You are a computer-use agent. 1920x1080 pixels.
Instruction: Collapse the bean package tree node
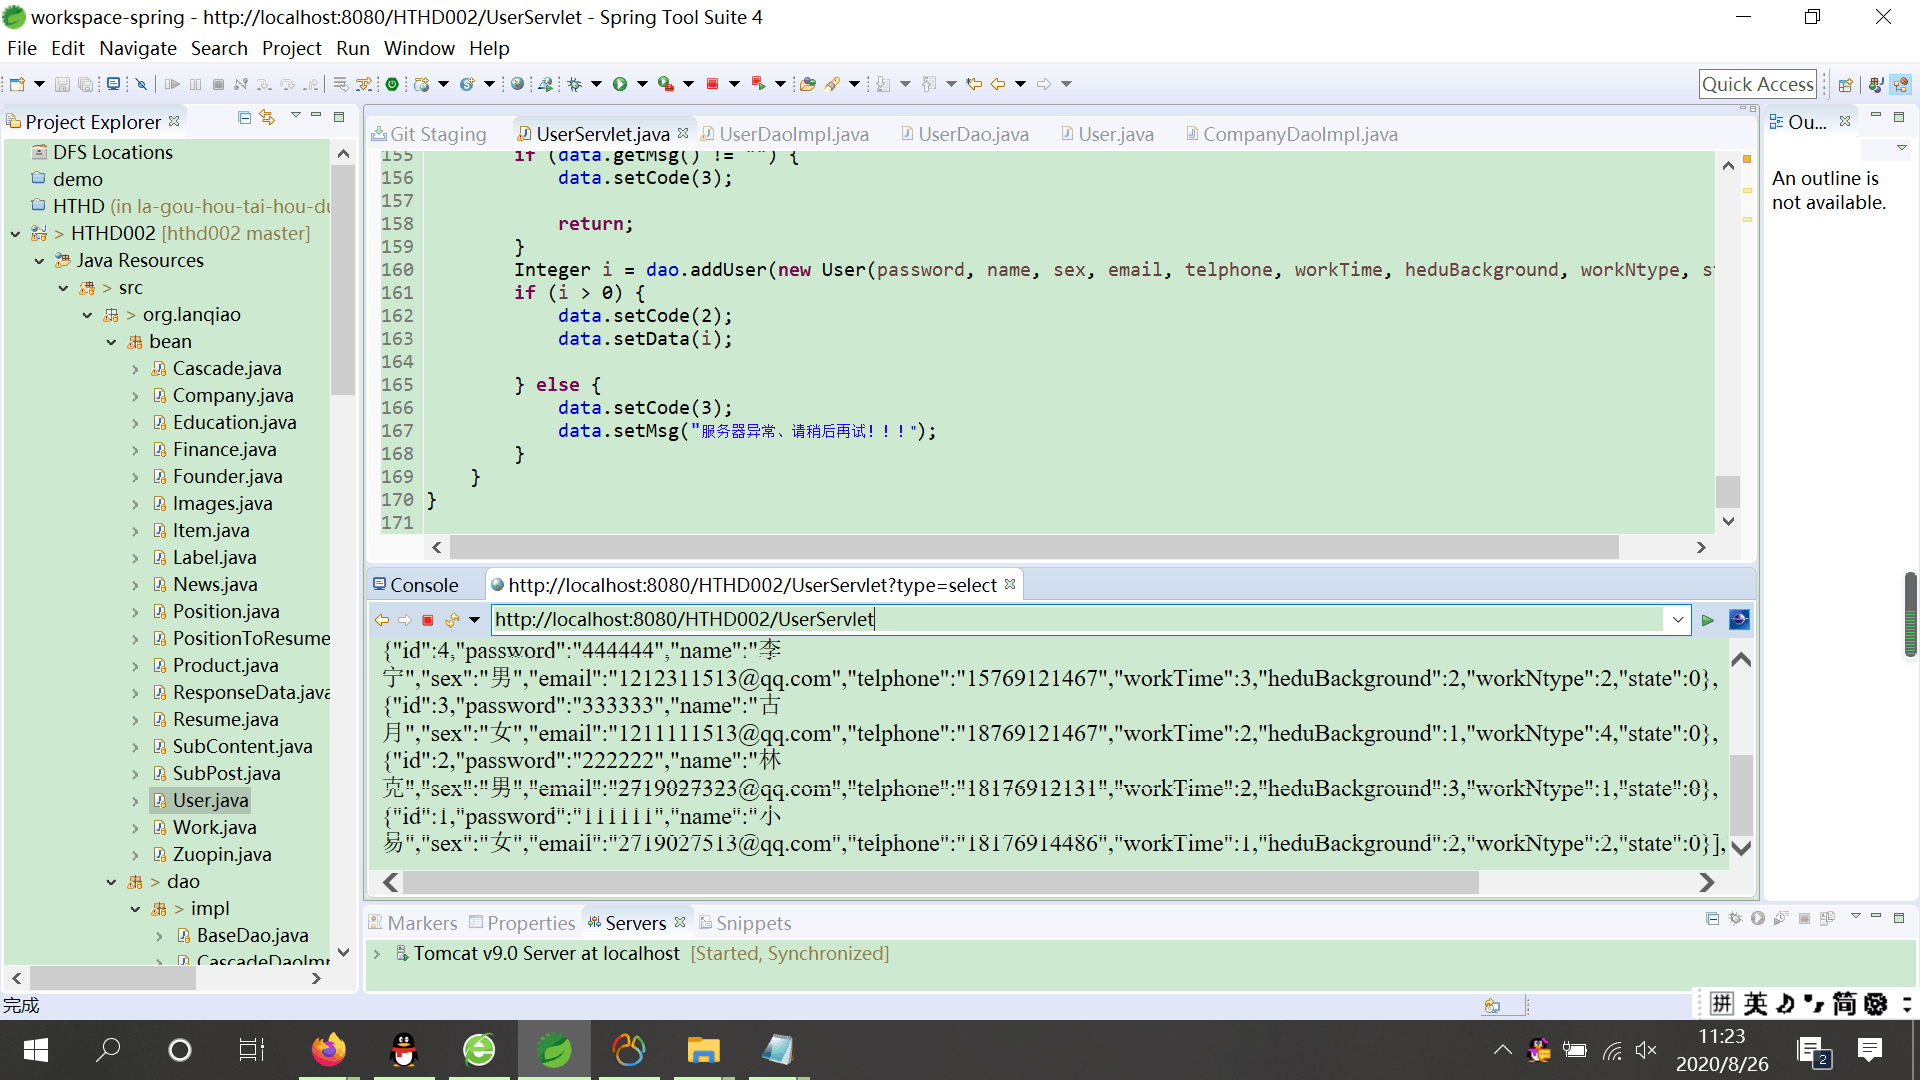tap(111, 342)
